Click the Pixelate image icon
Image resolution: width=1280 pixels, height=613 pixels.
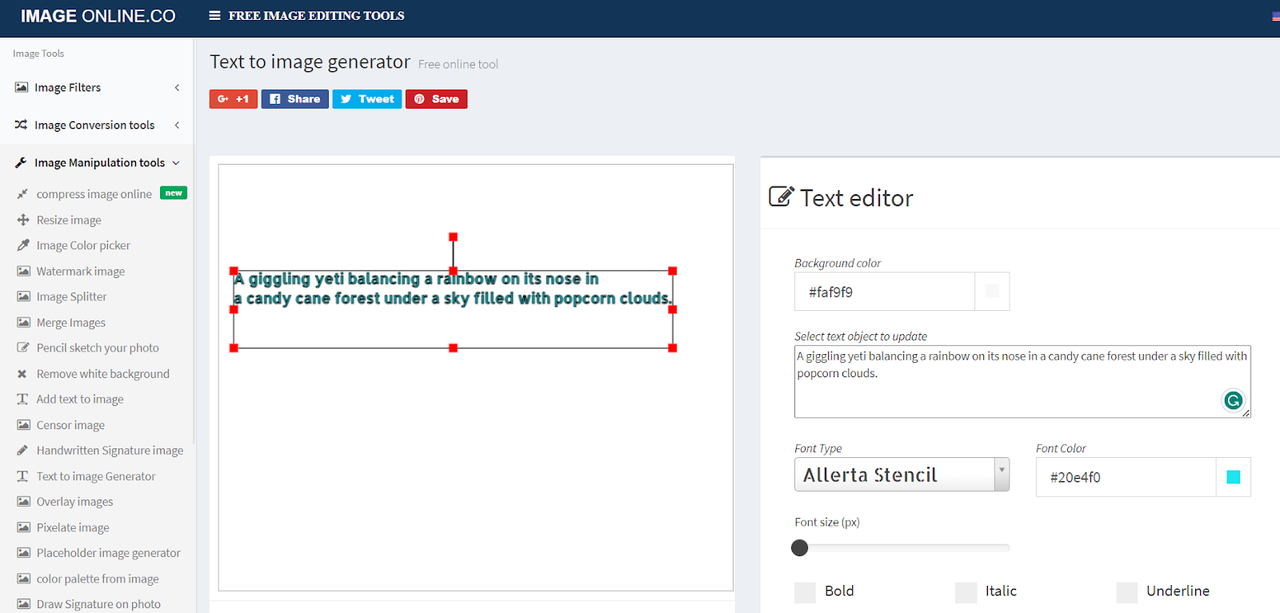pos(23,527)
